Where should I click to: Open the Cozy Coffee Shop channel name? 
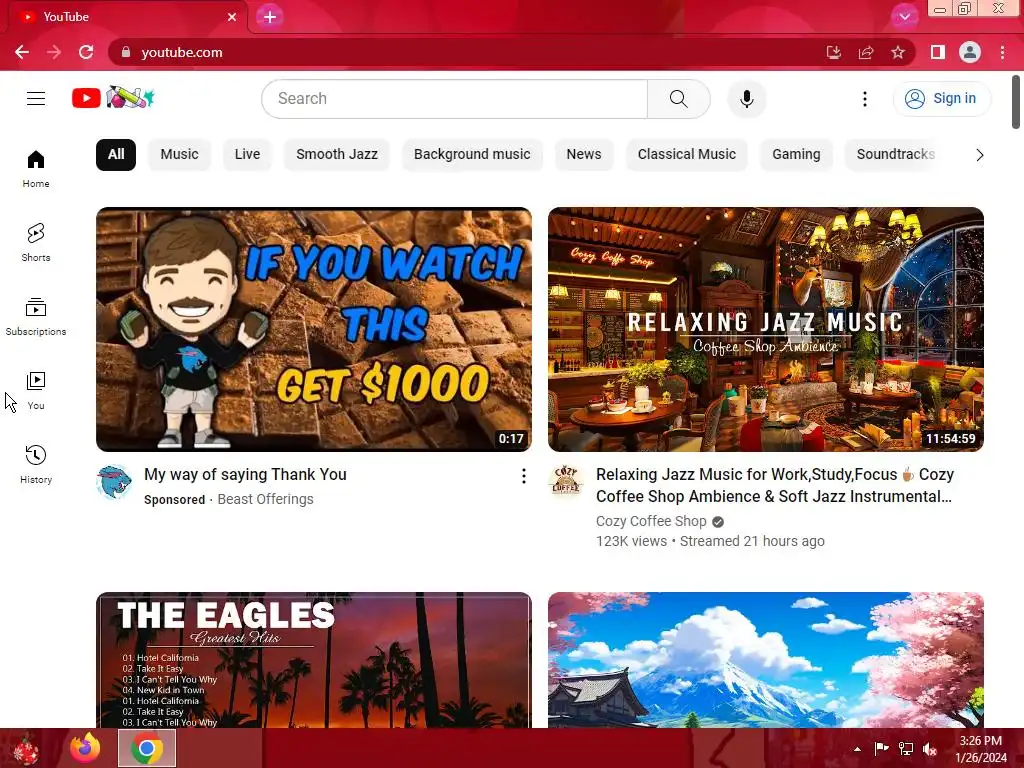click(651, 521)
